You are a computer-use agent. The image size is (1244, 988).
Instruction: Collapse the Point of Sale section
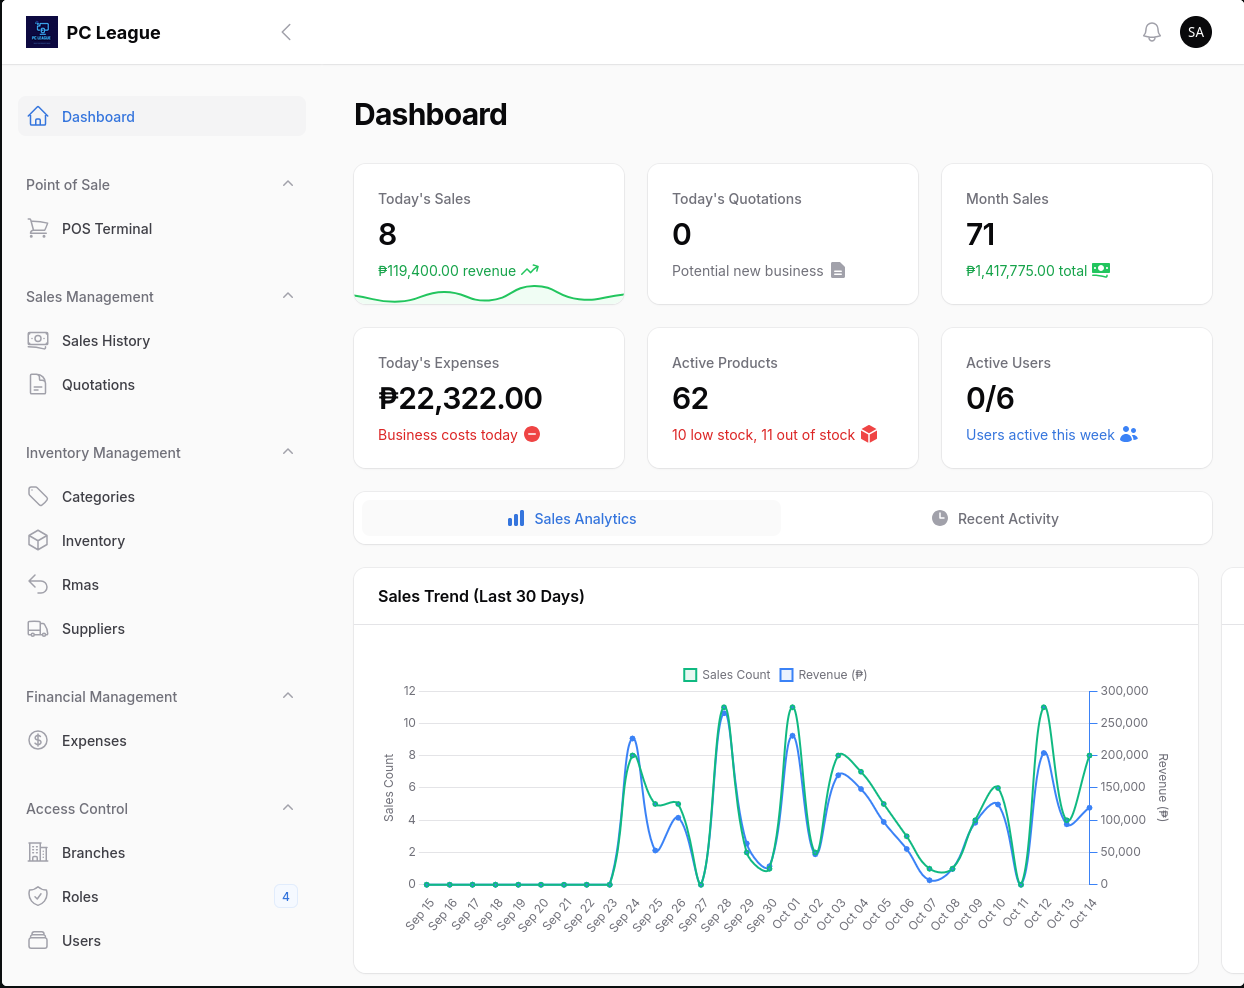point(287,184)
